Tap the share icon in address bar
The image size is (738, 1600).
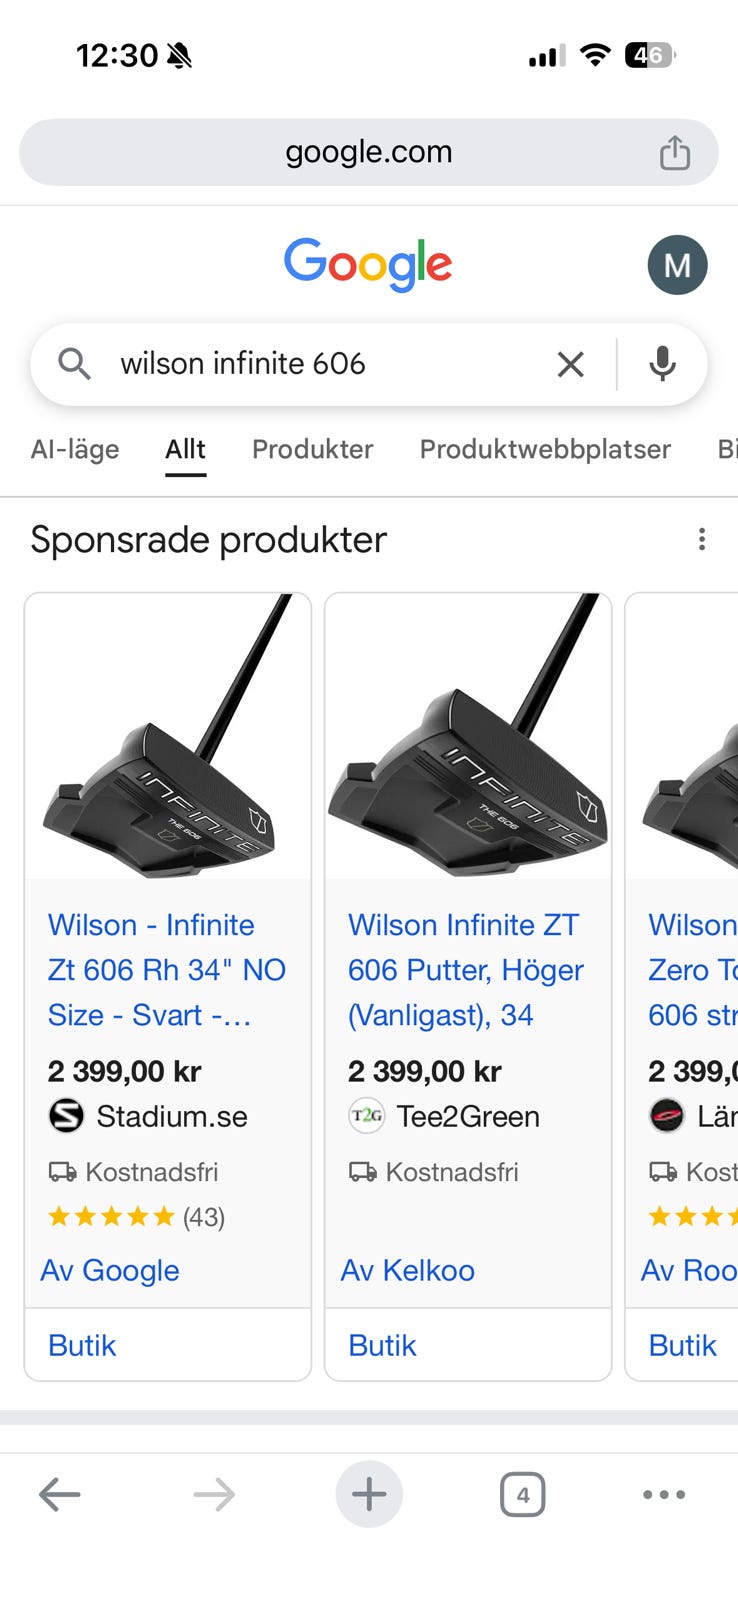675,153
